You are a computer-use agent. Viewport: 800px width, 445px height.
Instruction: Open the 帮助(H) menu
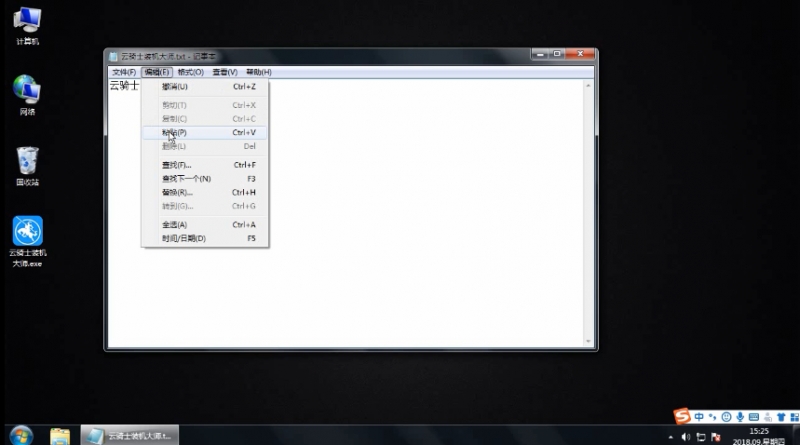[259, 72]
